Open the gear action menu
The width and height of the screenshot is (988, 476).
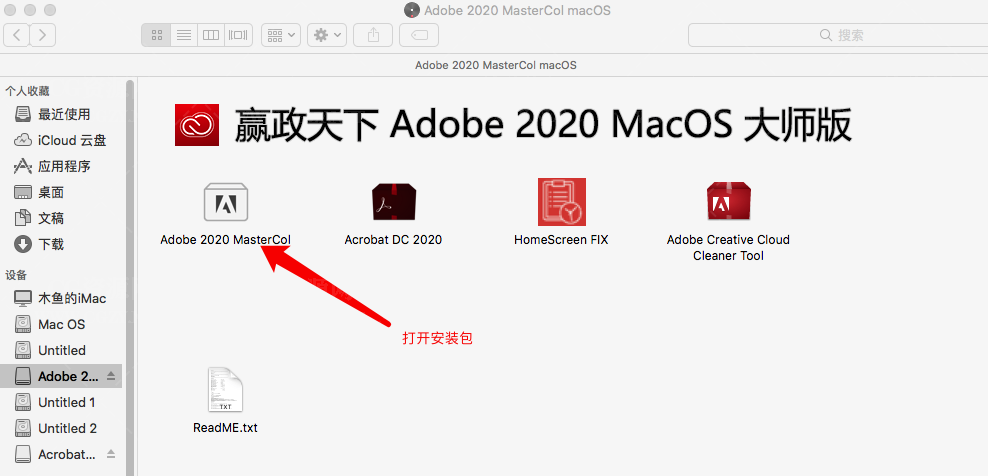tap(327, 35)
